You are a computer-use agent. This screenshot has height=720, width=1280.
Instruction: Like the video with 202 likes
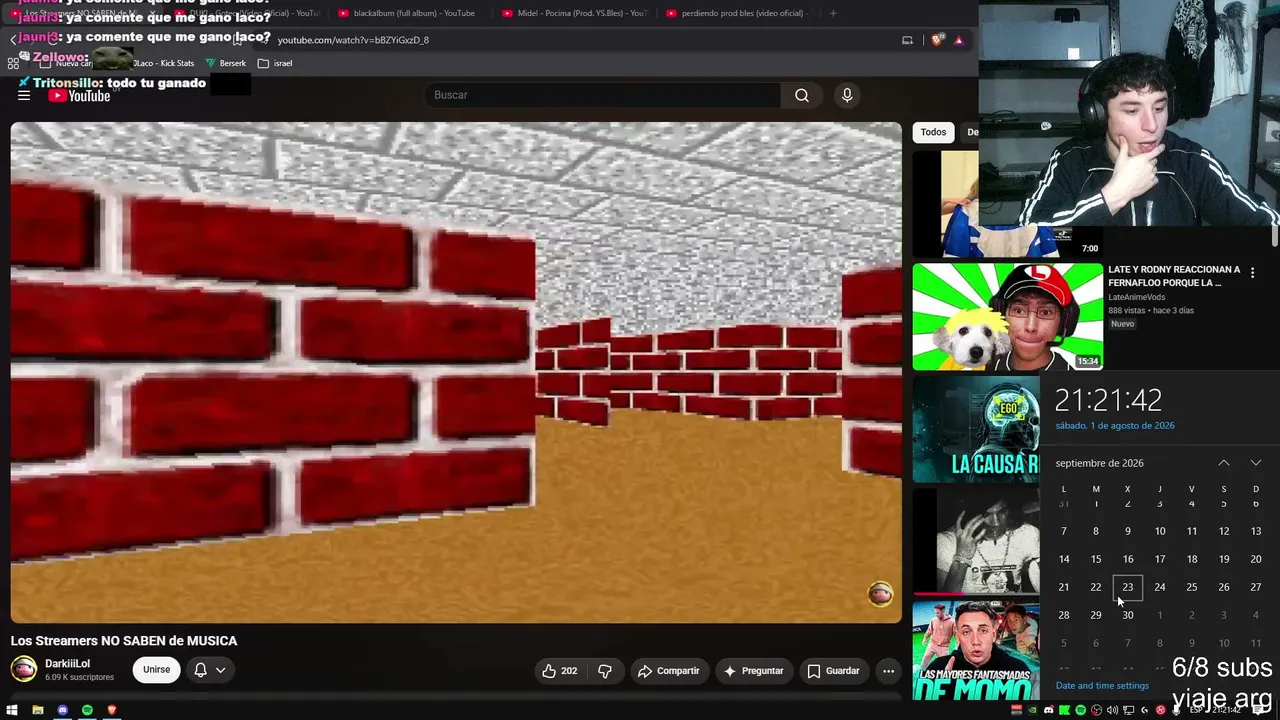click(559, 671)
